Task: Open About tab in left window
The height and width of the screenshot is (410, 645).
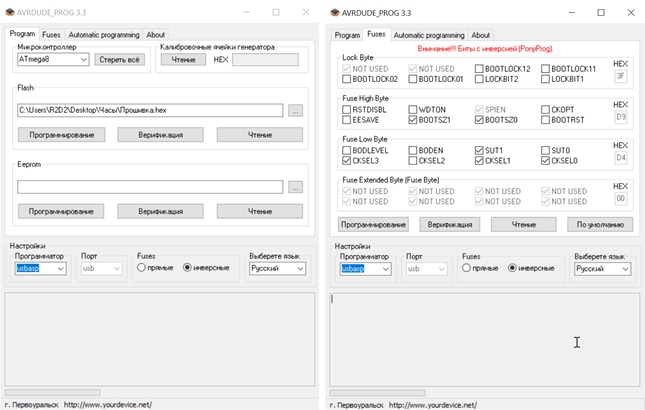Action: (x=155, y=35)
